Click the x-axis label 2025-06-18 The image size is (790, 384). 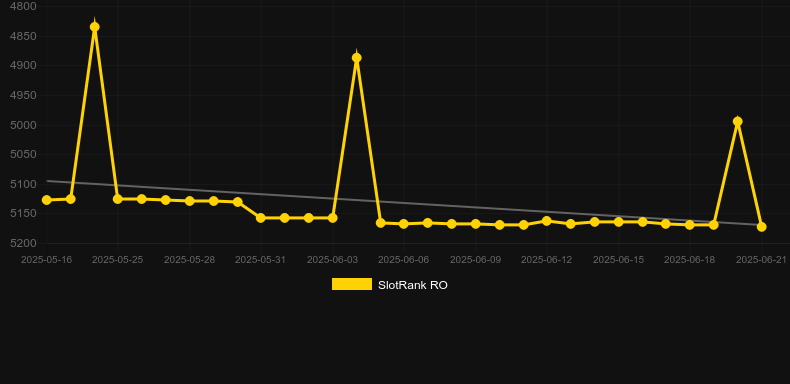click(690, 260)
